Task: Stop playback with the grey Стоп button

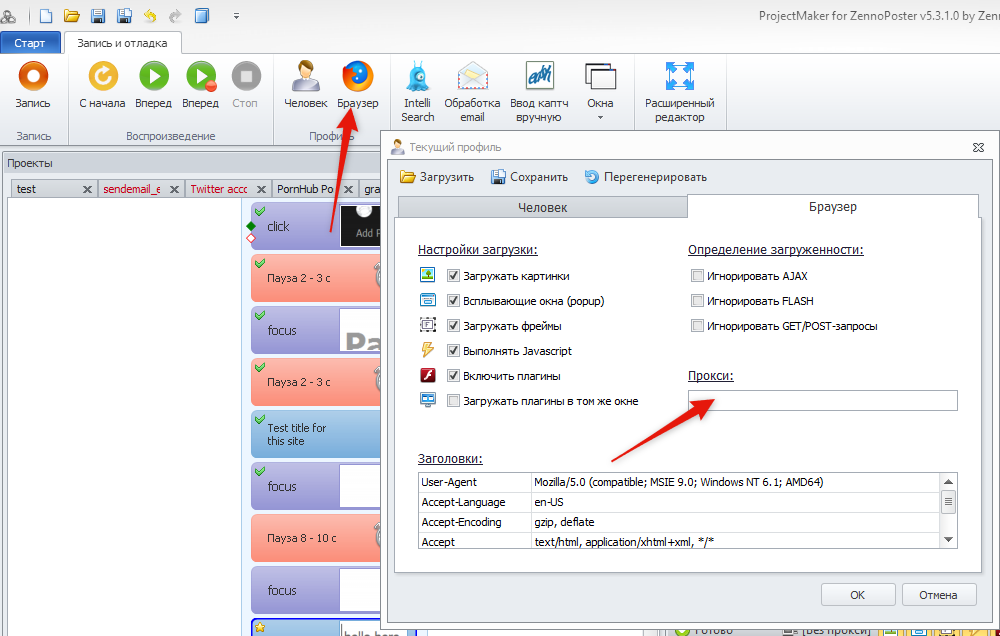Action: (x=246, y=85)
